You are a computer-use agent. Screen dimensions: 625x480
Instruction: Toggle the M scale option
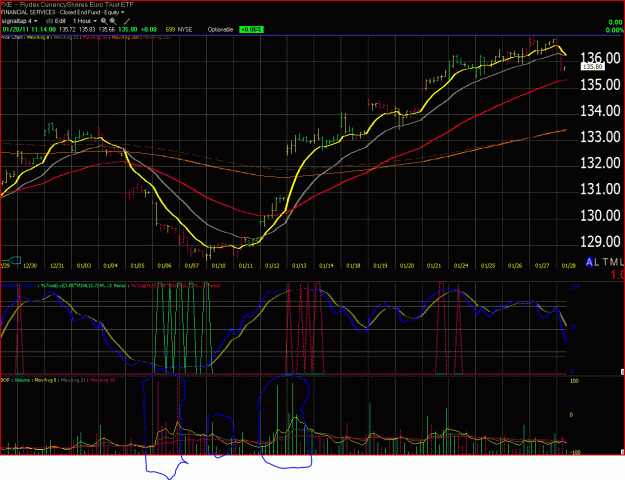pyautogui.click(x=614, y=262)
